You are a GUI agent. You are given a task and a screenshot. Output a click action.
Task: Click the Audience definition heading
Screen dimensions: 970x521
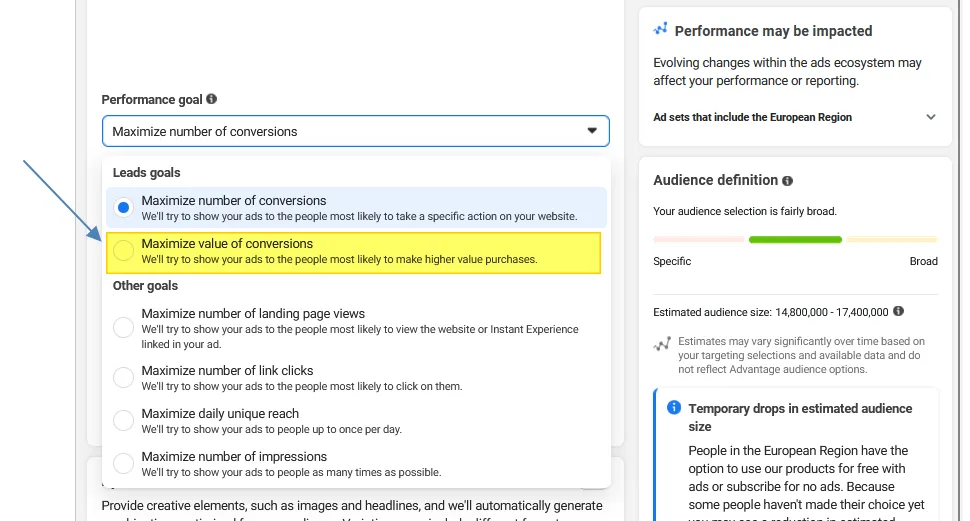coord(716,180)
